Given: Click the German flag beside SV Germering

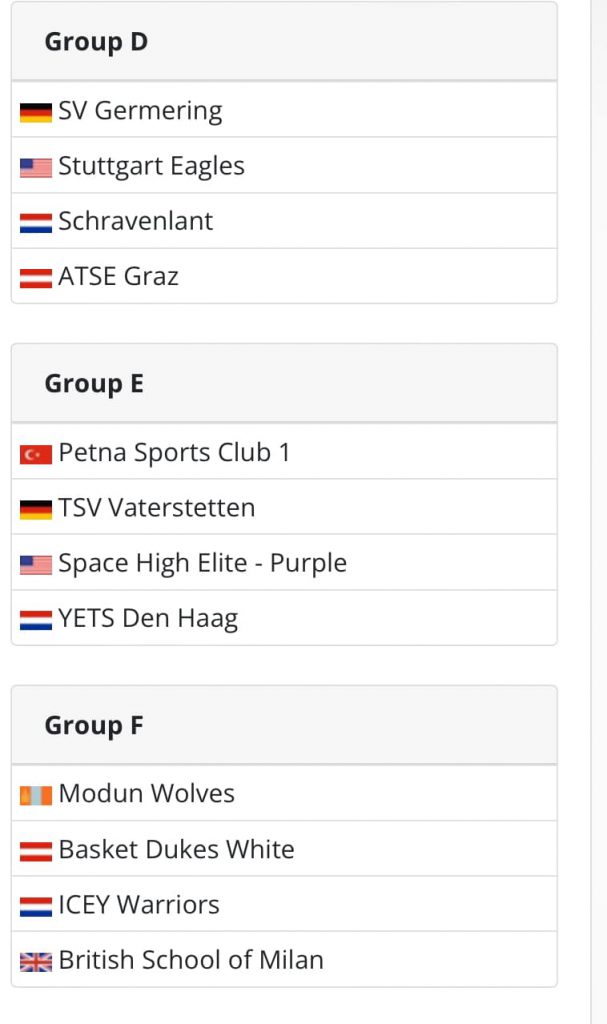Looking at the screenshot, I should pos(36,113).
